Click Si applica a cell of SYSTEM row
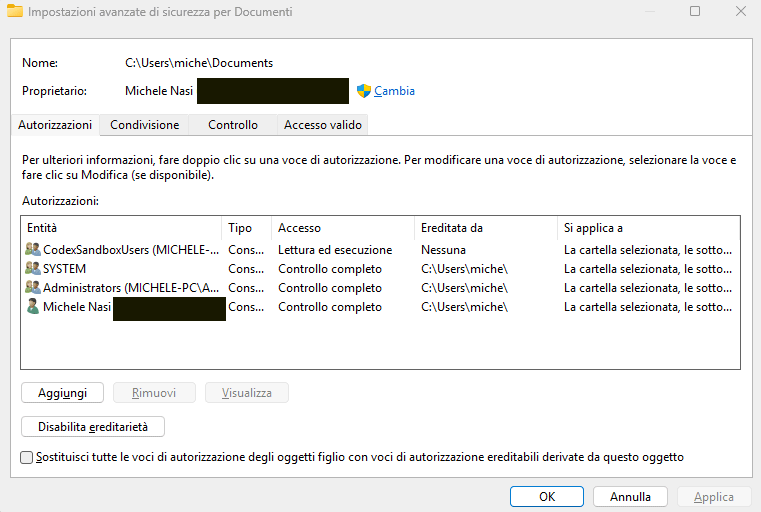This screenshot has width=761, height=512. click(x=648, y=268)
